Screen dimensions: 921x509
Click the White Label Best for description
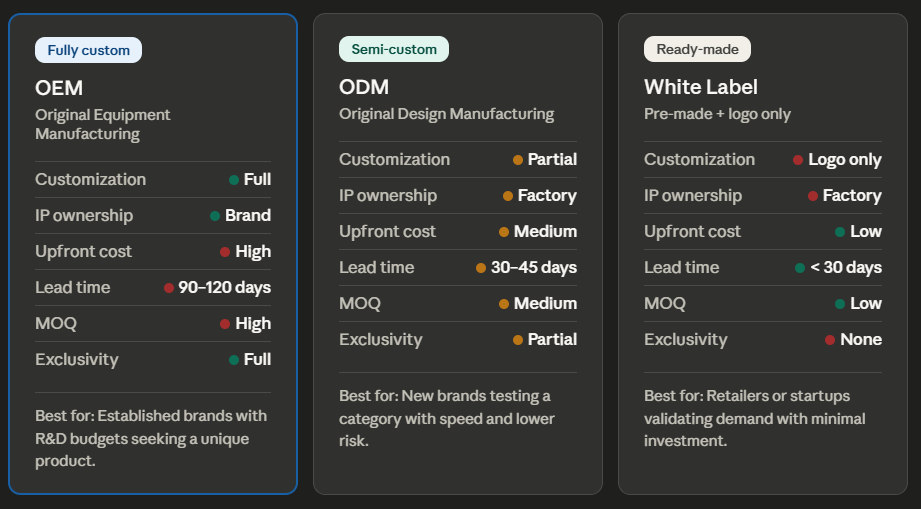click(755, 418)
